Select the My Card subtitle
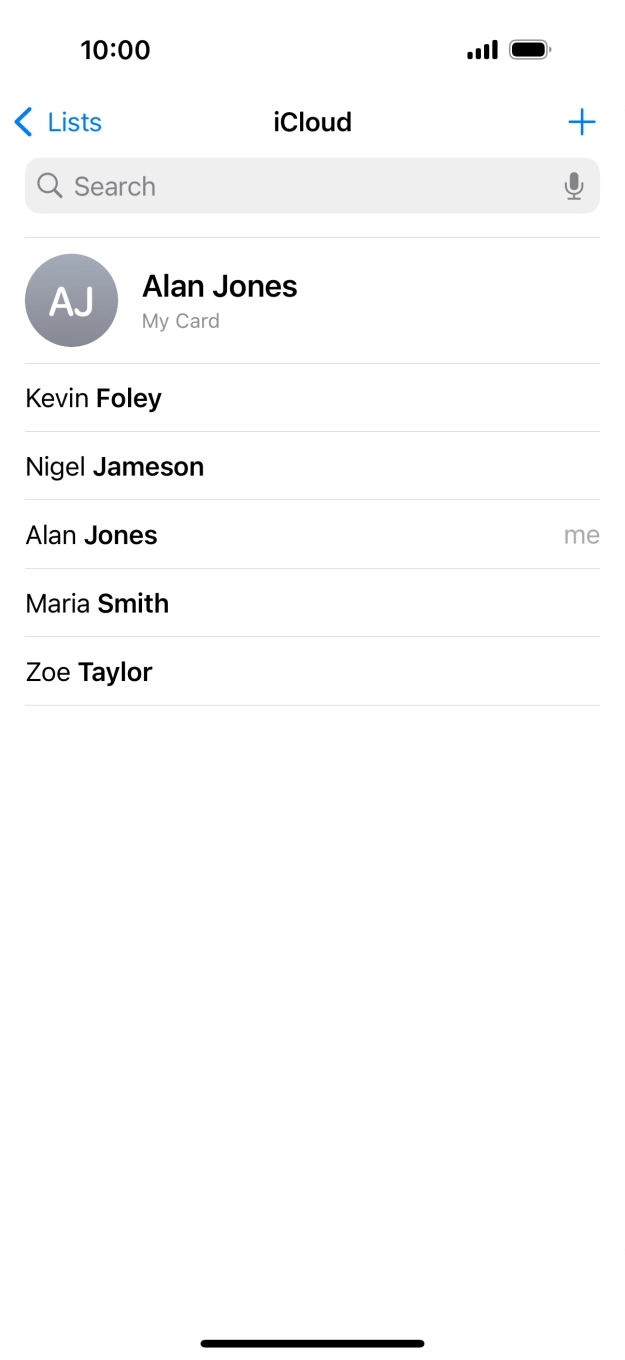Image resolution: width=625 pixels, height=1360 pixels. tap(181, 322)
